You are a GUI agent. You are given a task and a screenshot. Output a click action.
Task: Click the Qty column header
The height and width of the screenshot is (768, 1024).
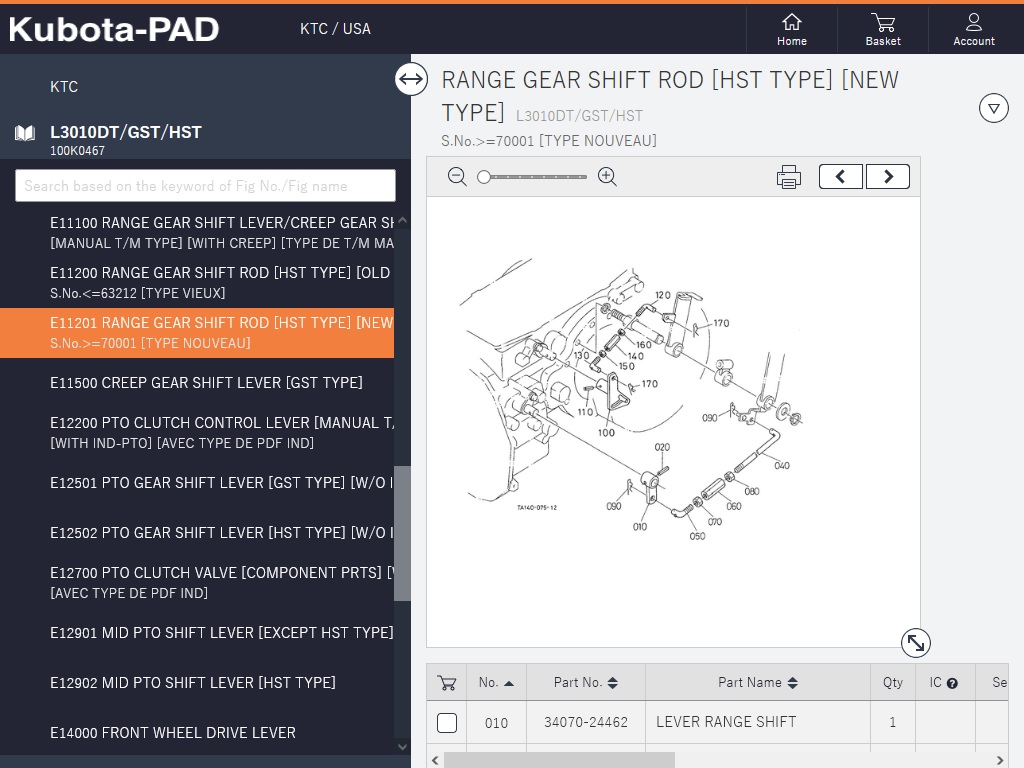[x=893, y=683]
